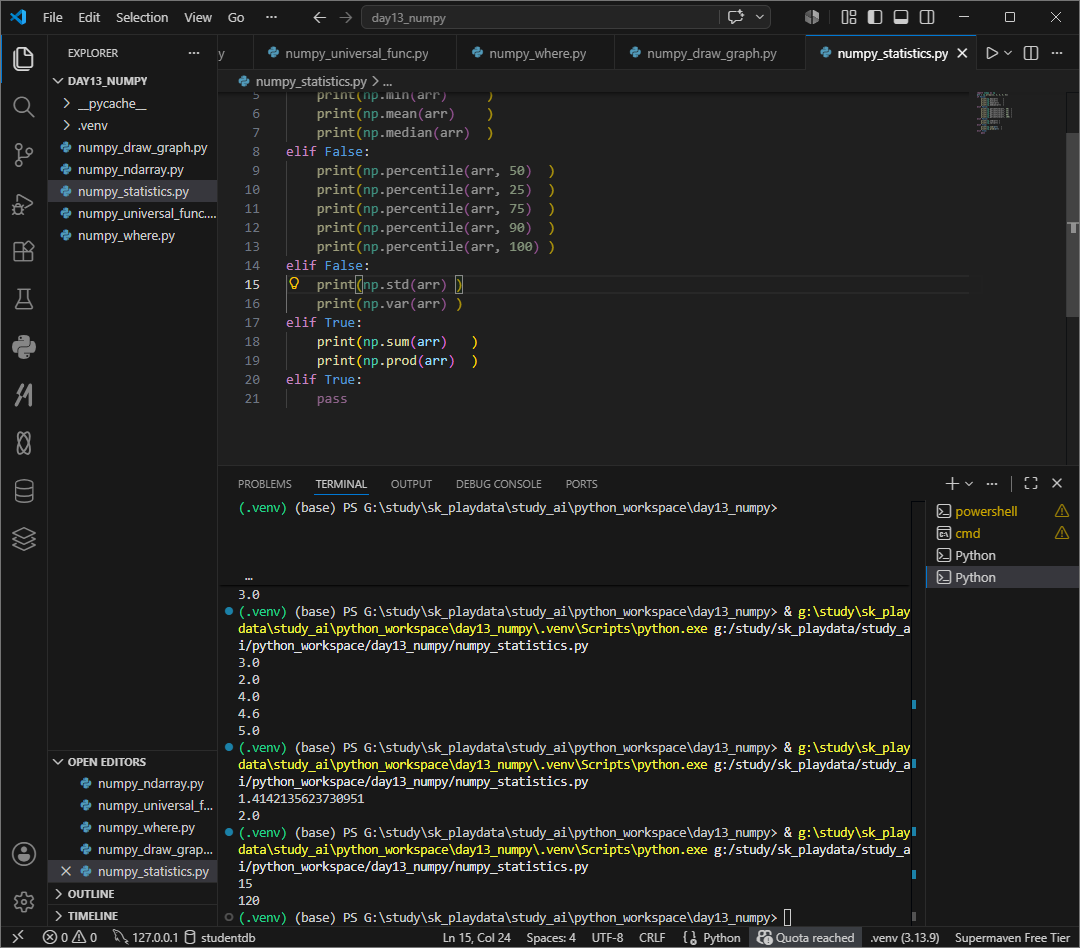
Task: Open Copilot chat dropdown arrow in title bar
Action: click(759, 17)
